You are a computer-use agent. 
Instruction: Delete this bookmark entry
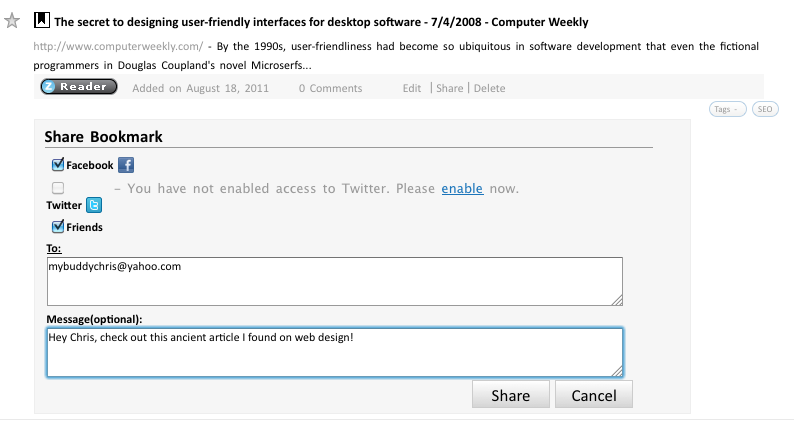coord(489,88)
